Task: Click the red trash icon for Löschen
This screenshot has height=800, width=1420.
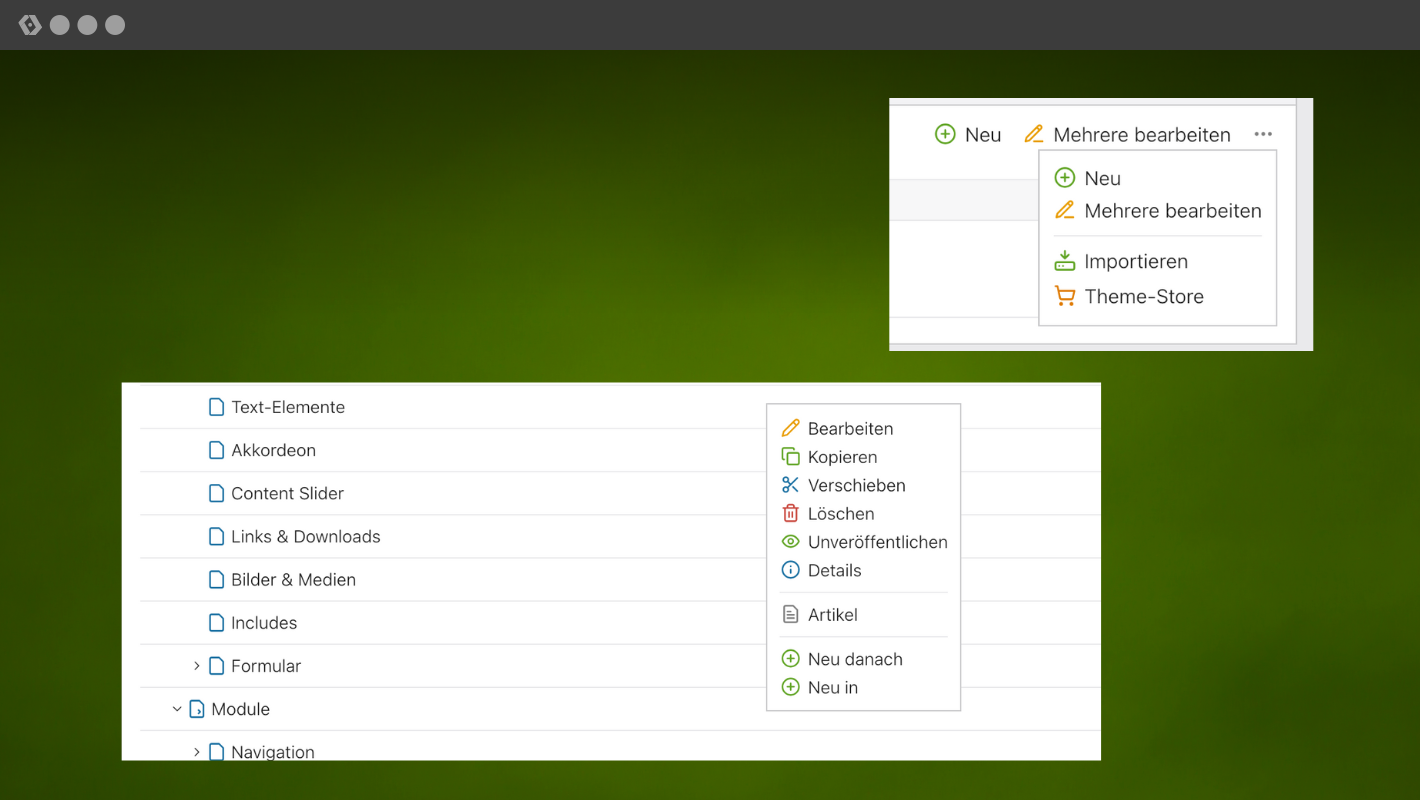Action: click(x=790, y=514)
